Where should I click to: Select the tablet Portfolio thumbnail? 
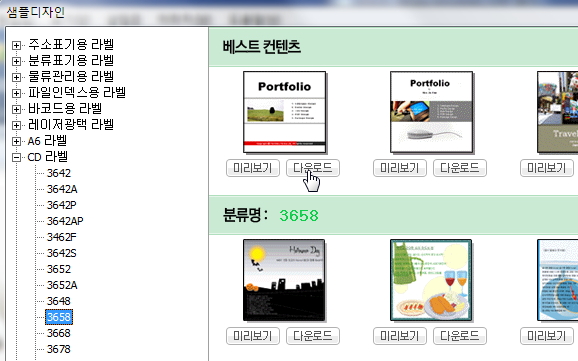[431, 112]
